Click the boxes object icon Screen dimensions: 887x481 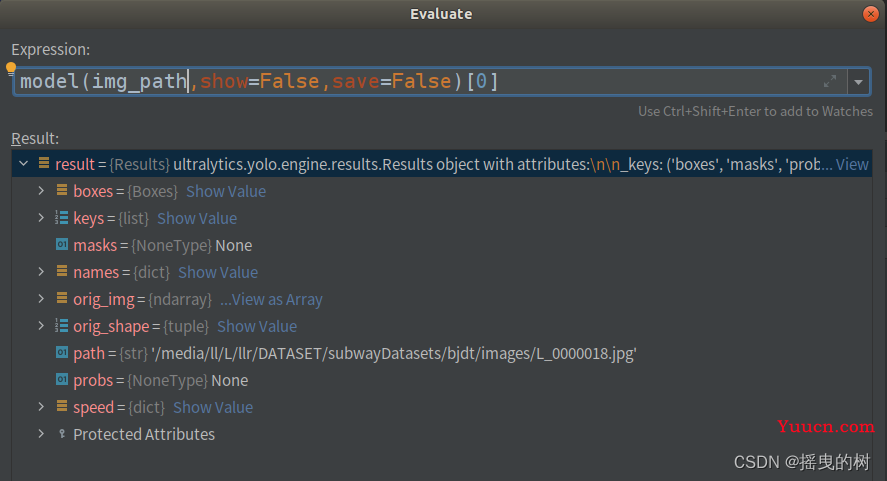(x=62, y=191)
